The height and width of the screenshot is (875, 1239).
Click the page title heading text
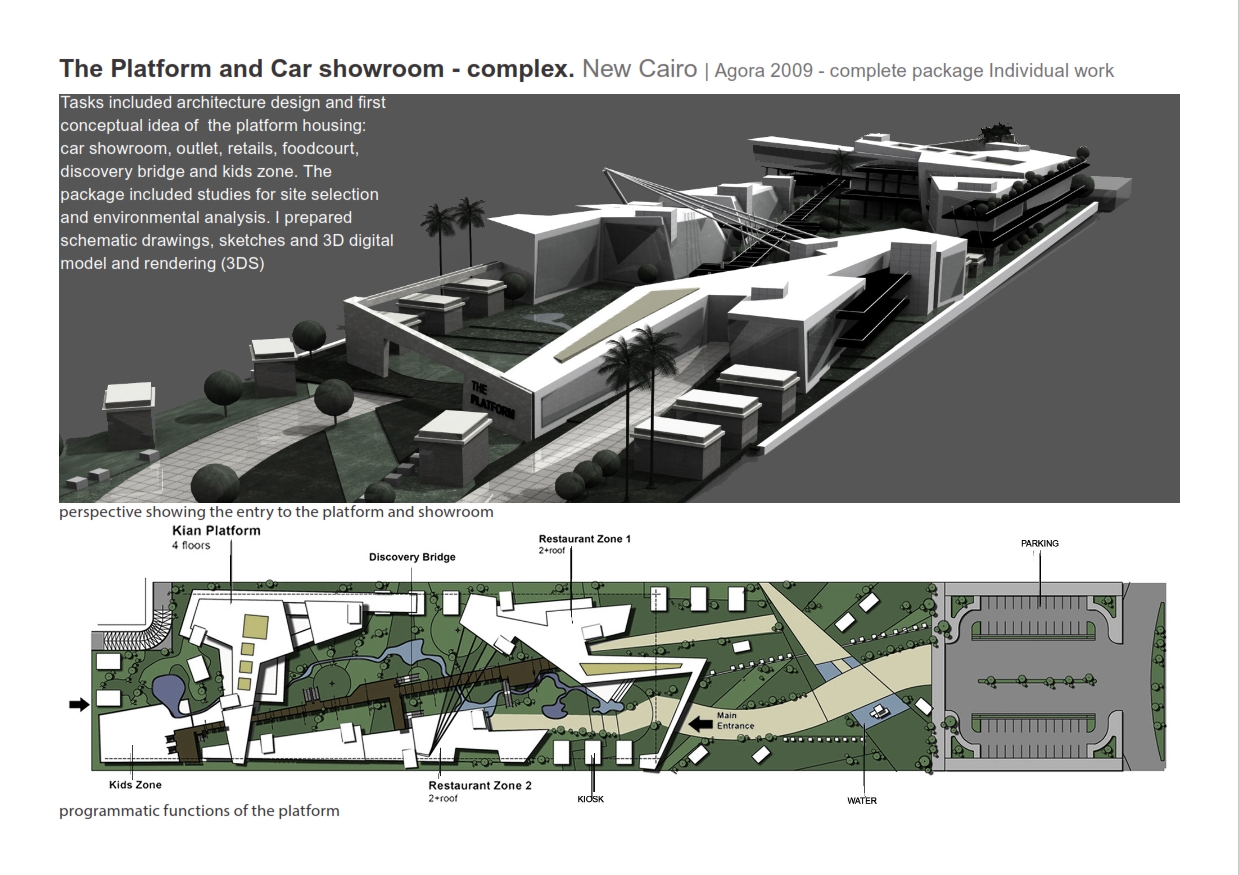pyautogui.click(x=316, y=69)
